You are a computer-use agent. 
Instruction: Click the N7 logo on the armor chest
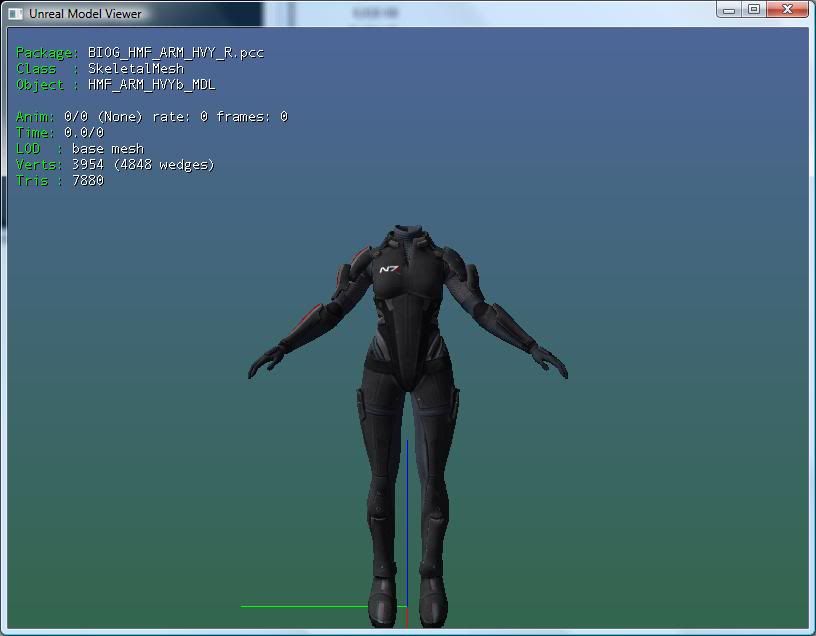[389, 269]
